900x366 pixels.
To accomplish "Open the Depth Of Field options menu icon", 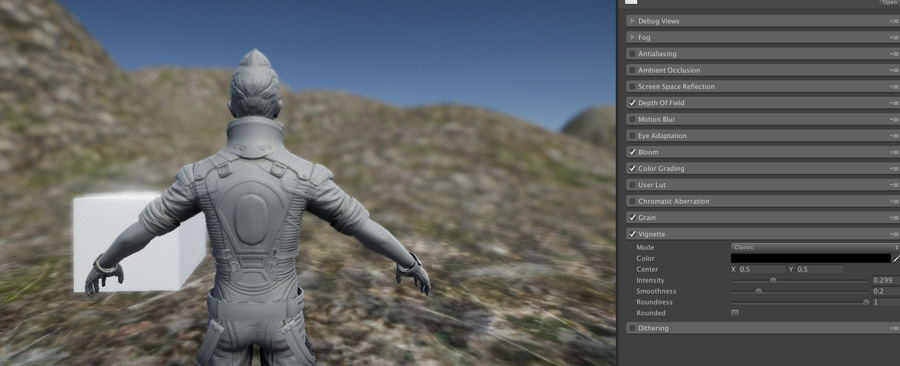I will pyautogui.click(x=895, y=103).
